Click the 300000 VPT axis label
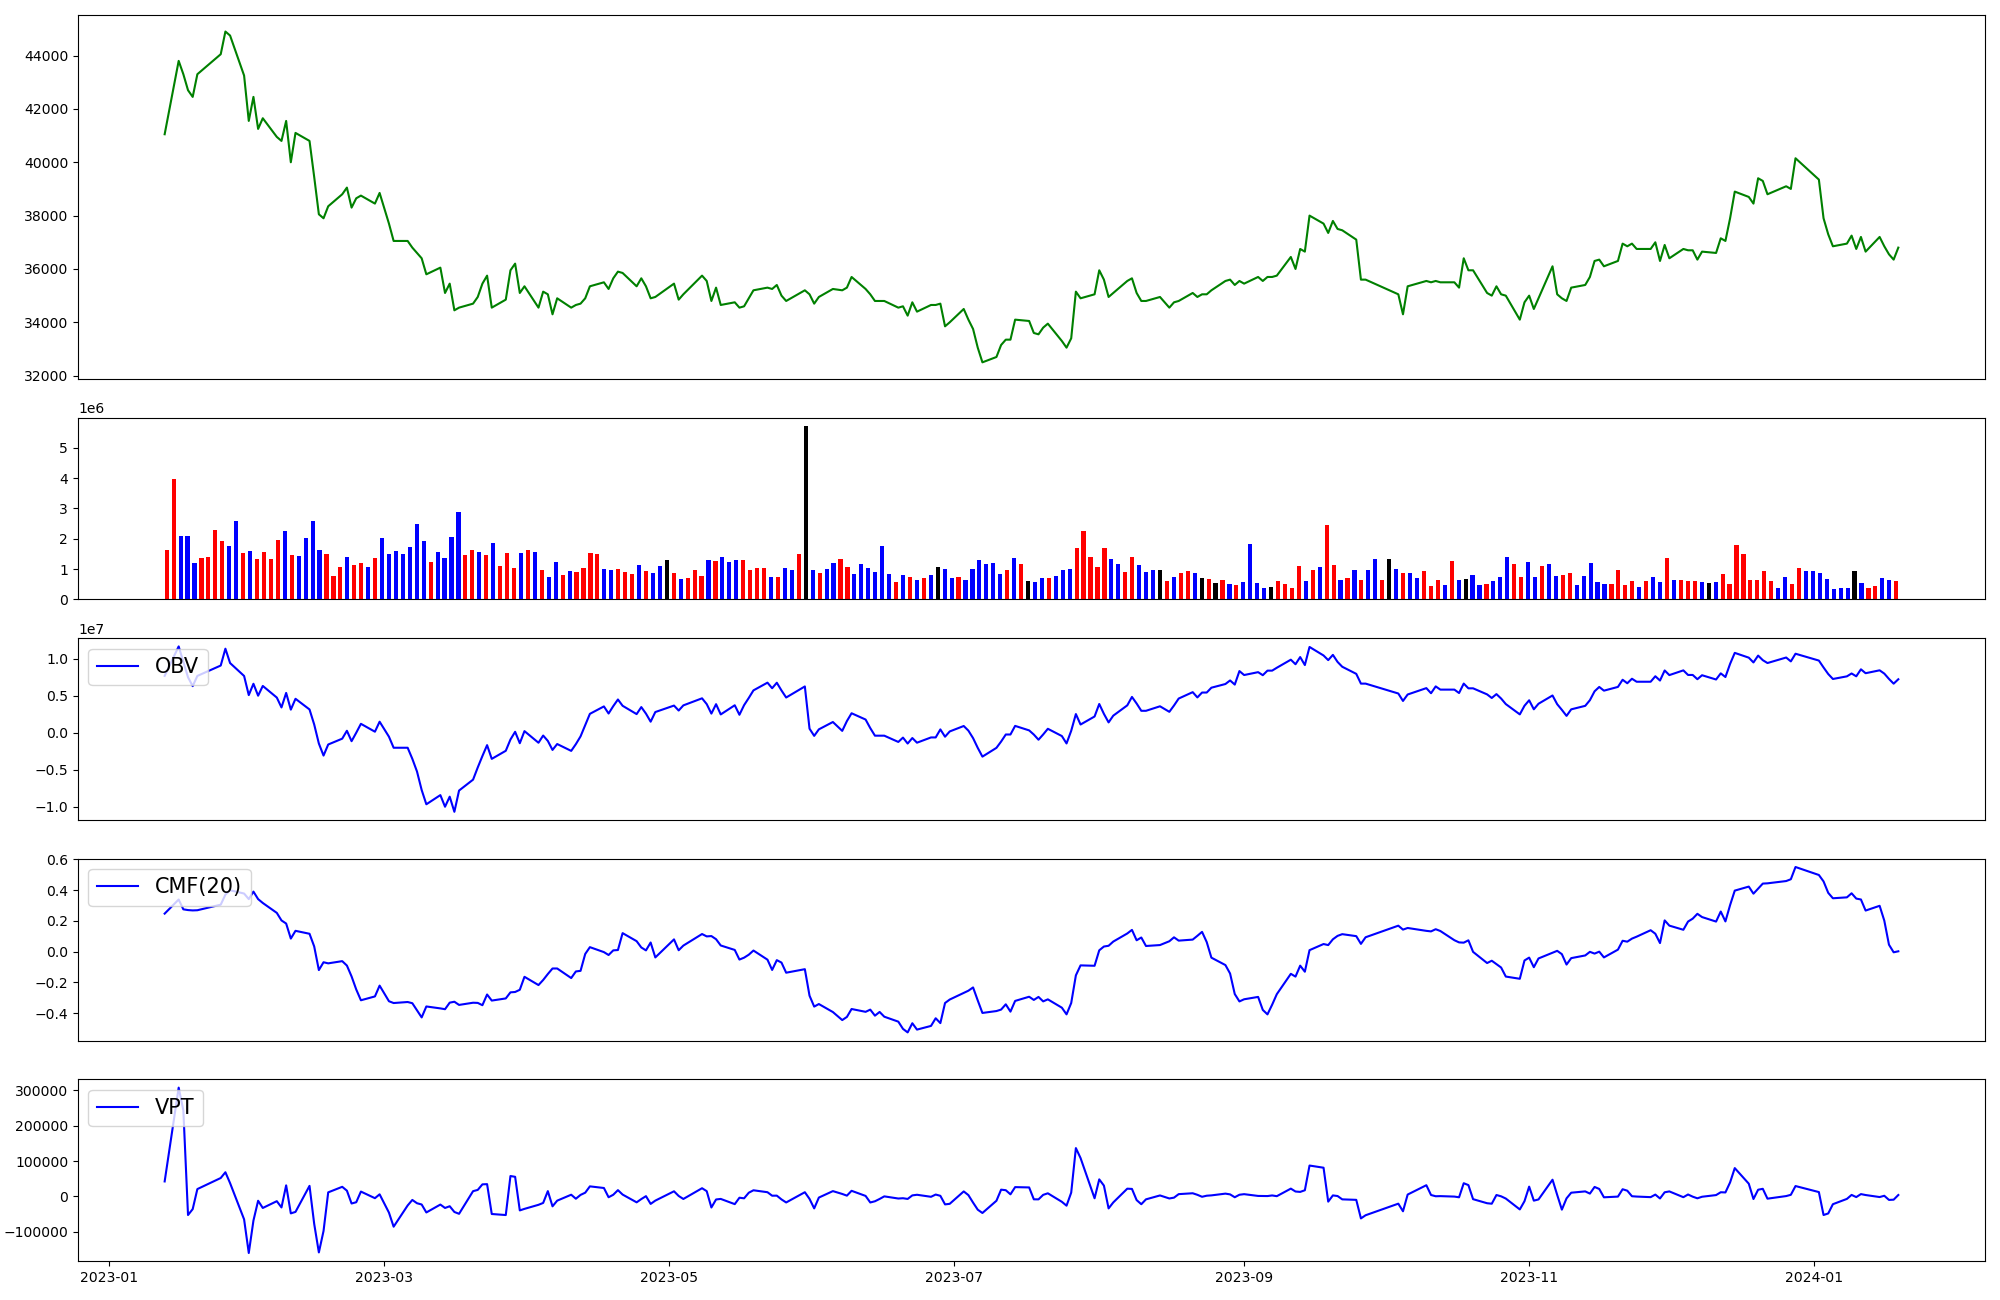Image resolution: width=2000 pixels, height=1300 pixels. (x=42, y=1091)
